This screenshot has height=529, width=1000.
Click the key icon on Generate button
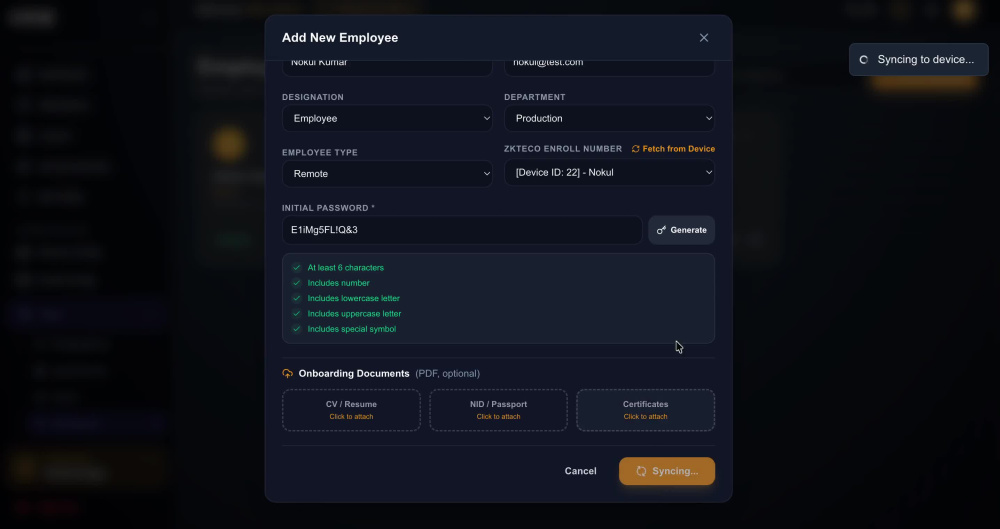[x=661, y=230]
